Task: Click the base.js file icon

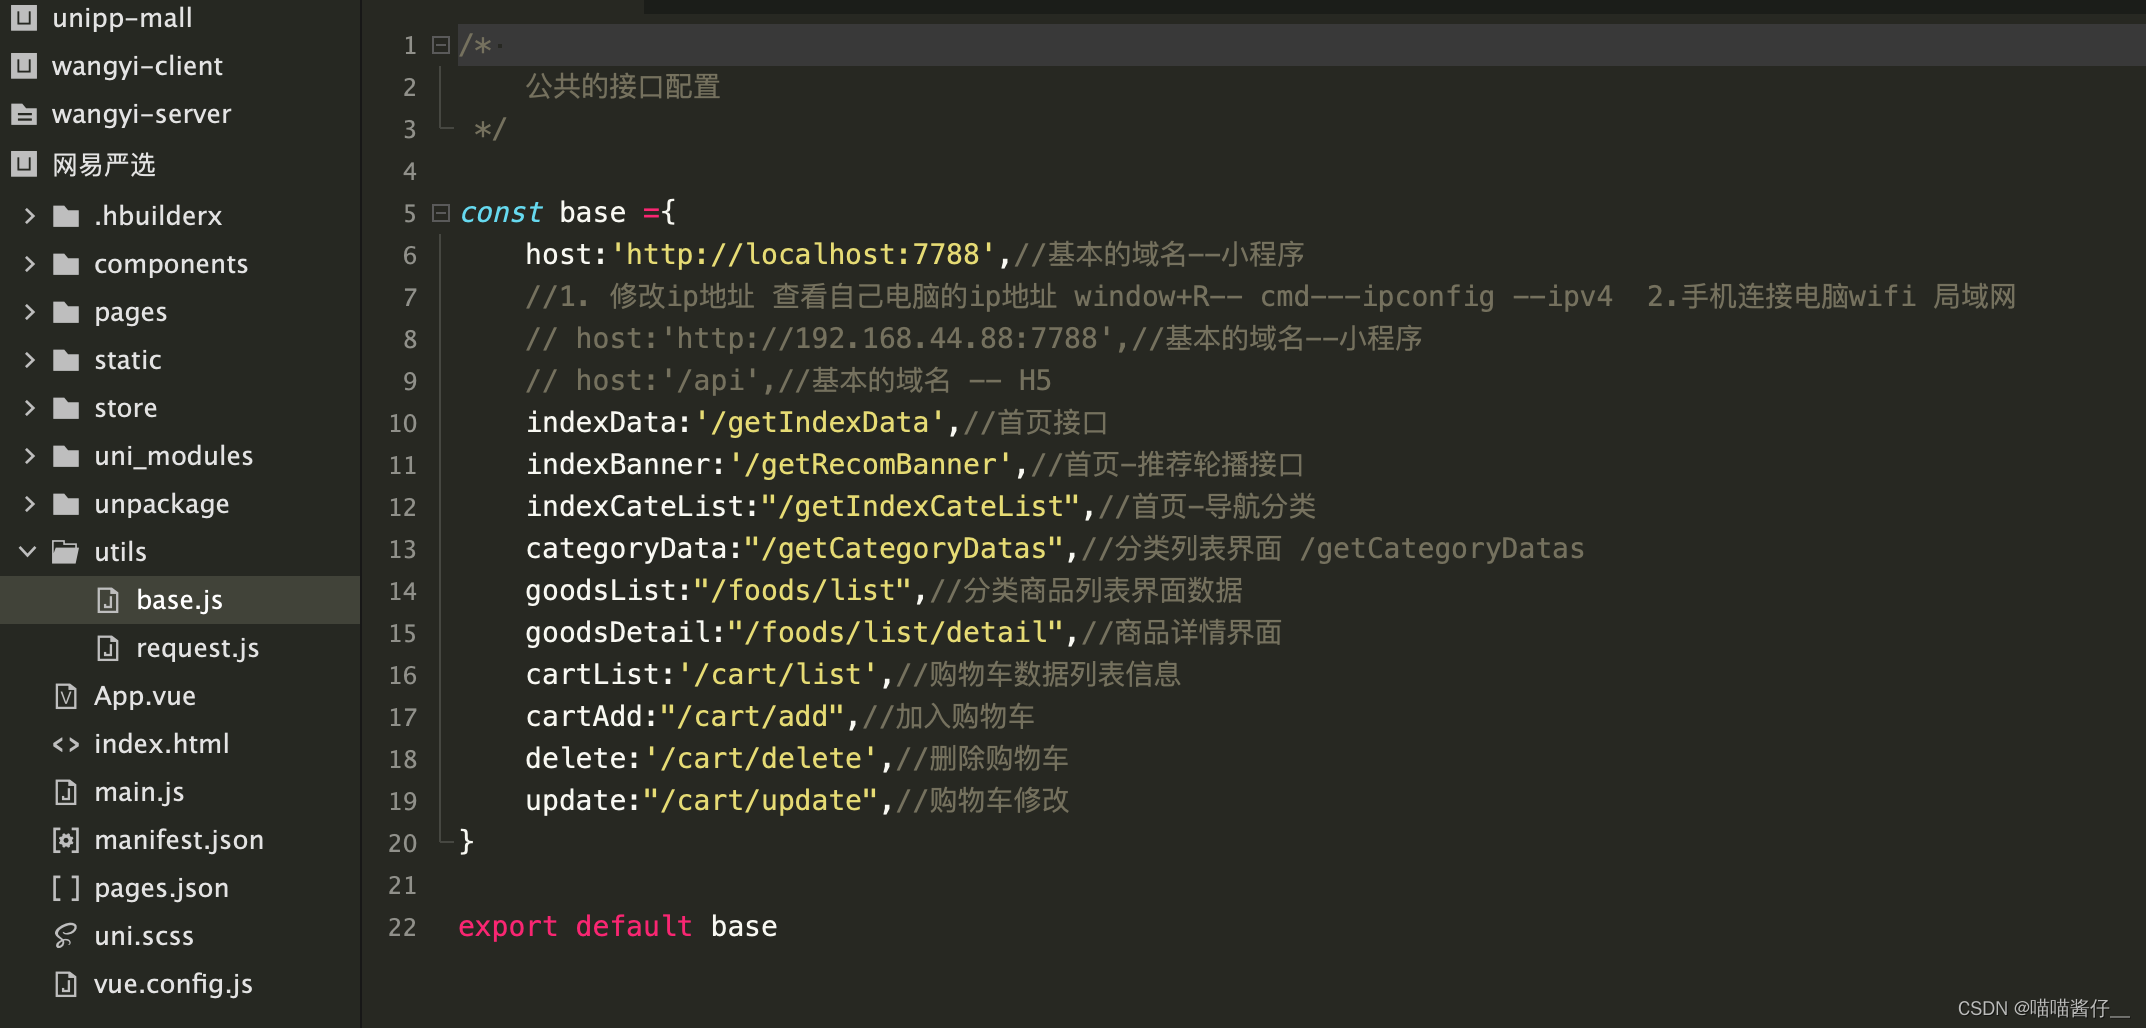Action: tap(107, 600)
